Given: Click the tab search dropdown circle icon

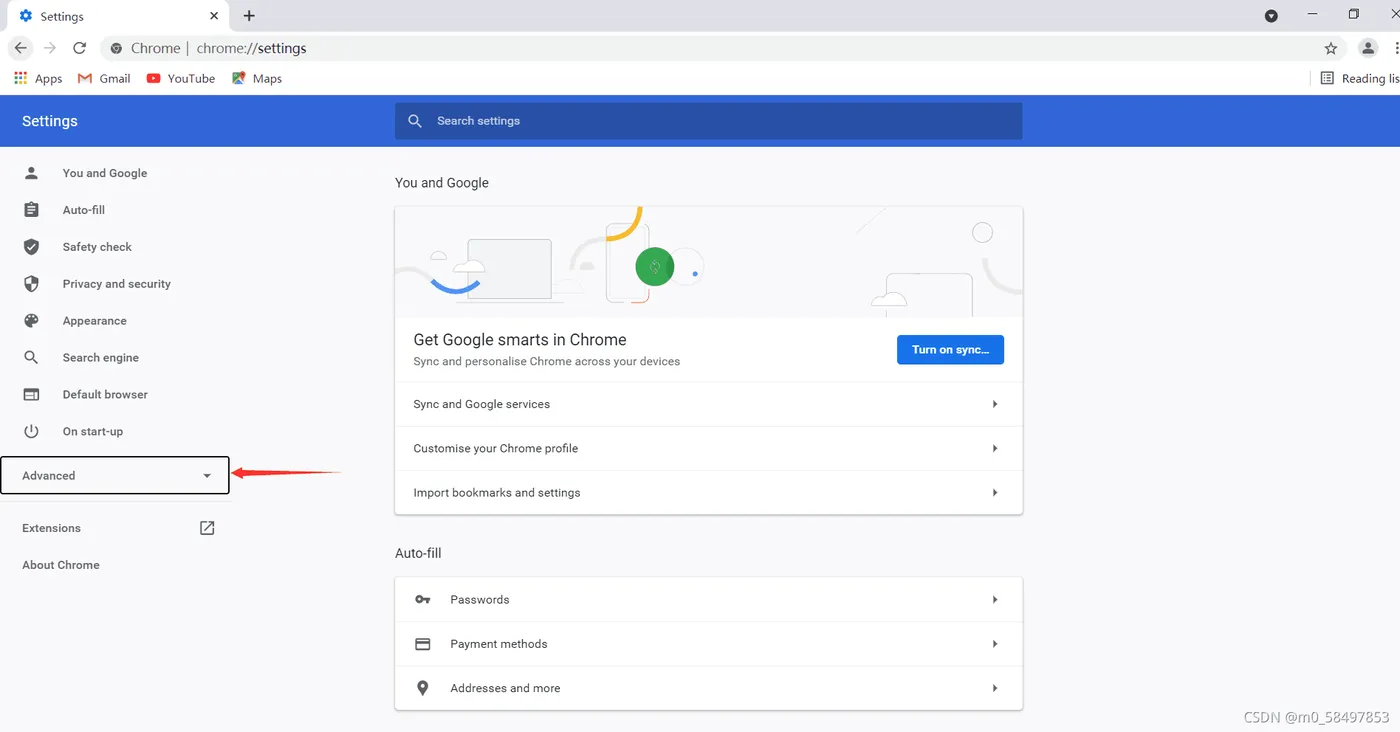Looking at the screenshot, I should 1271,16.
